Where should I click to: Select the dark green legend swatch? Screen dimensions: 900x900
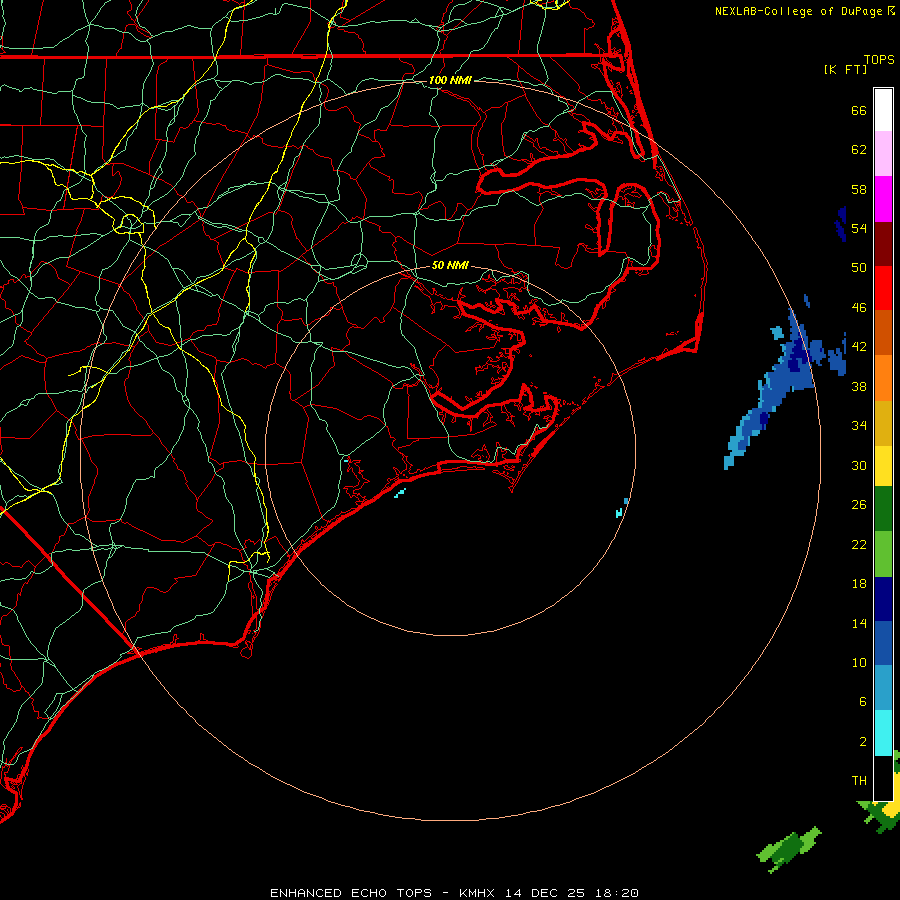[x=883, y=509]
